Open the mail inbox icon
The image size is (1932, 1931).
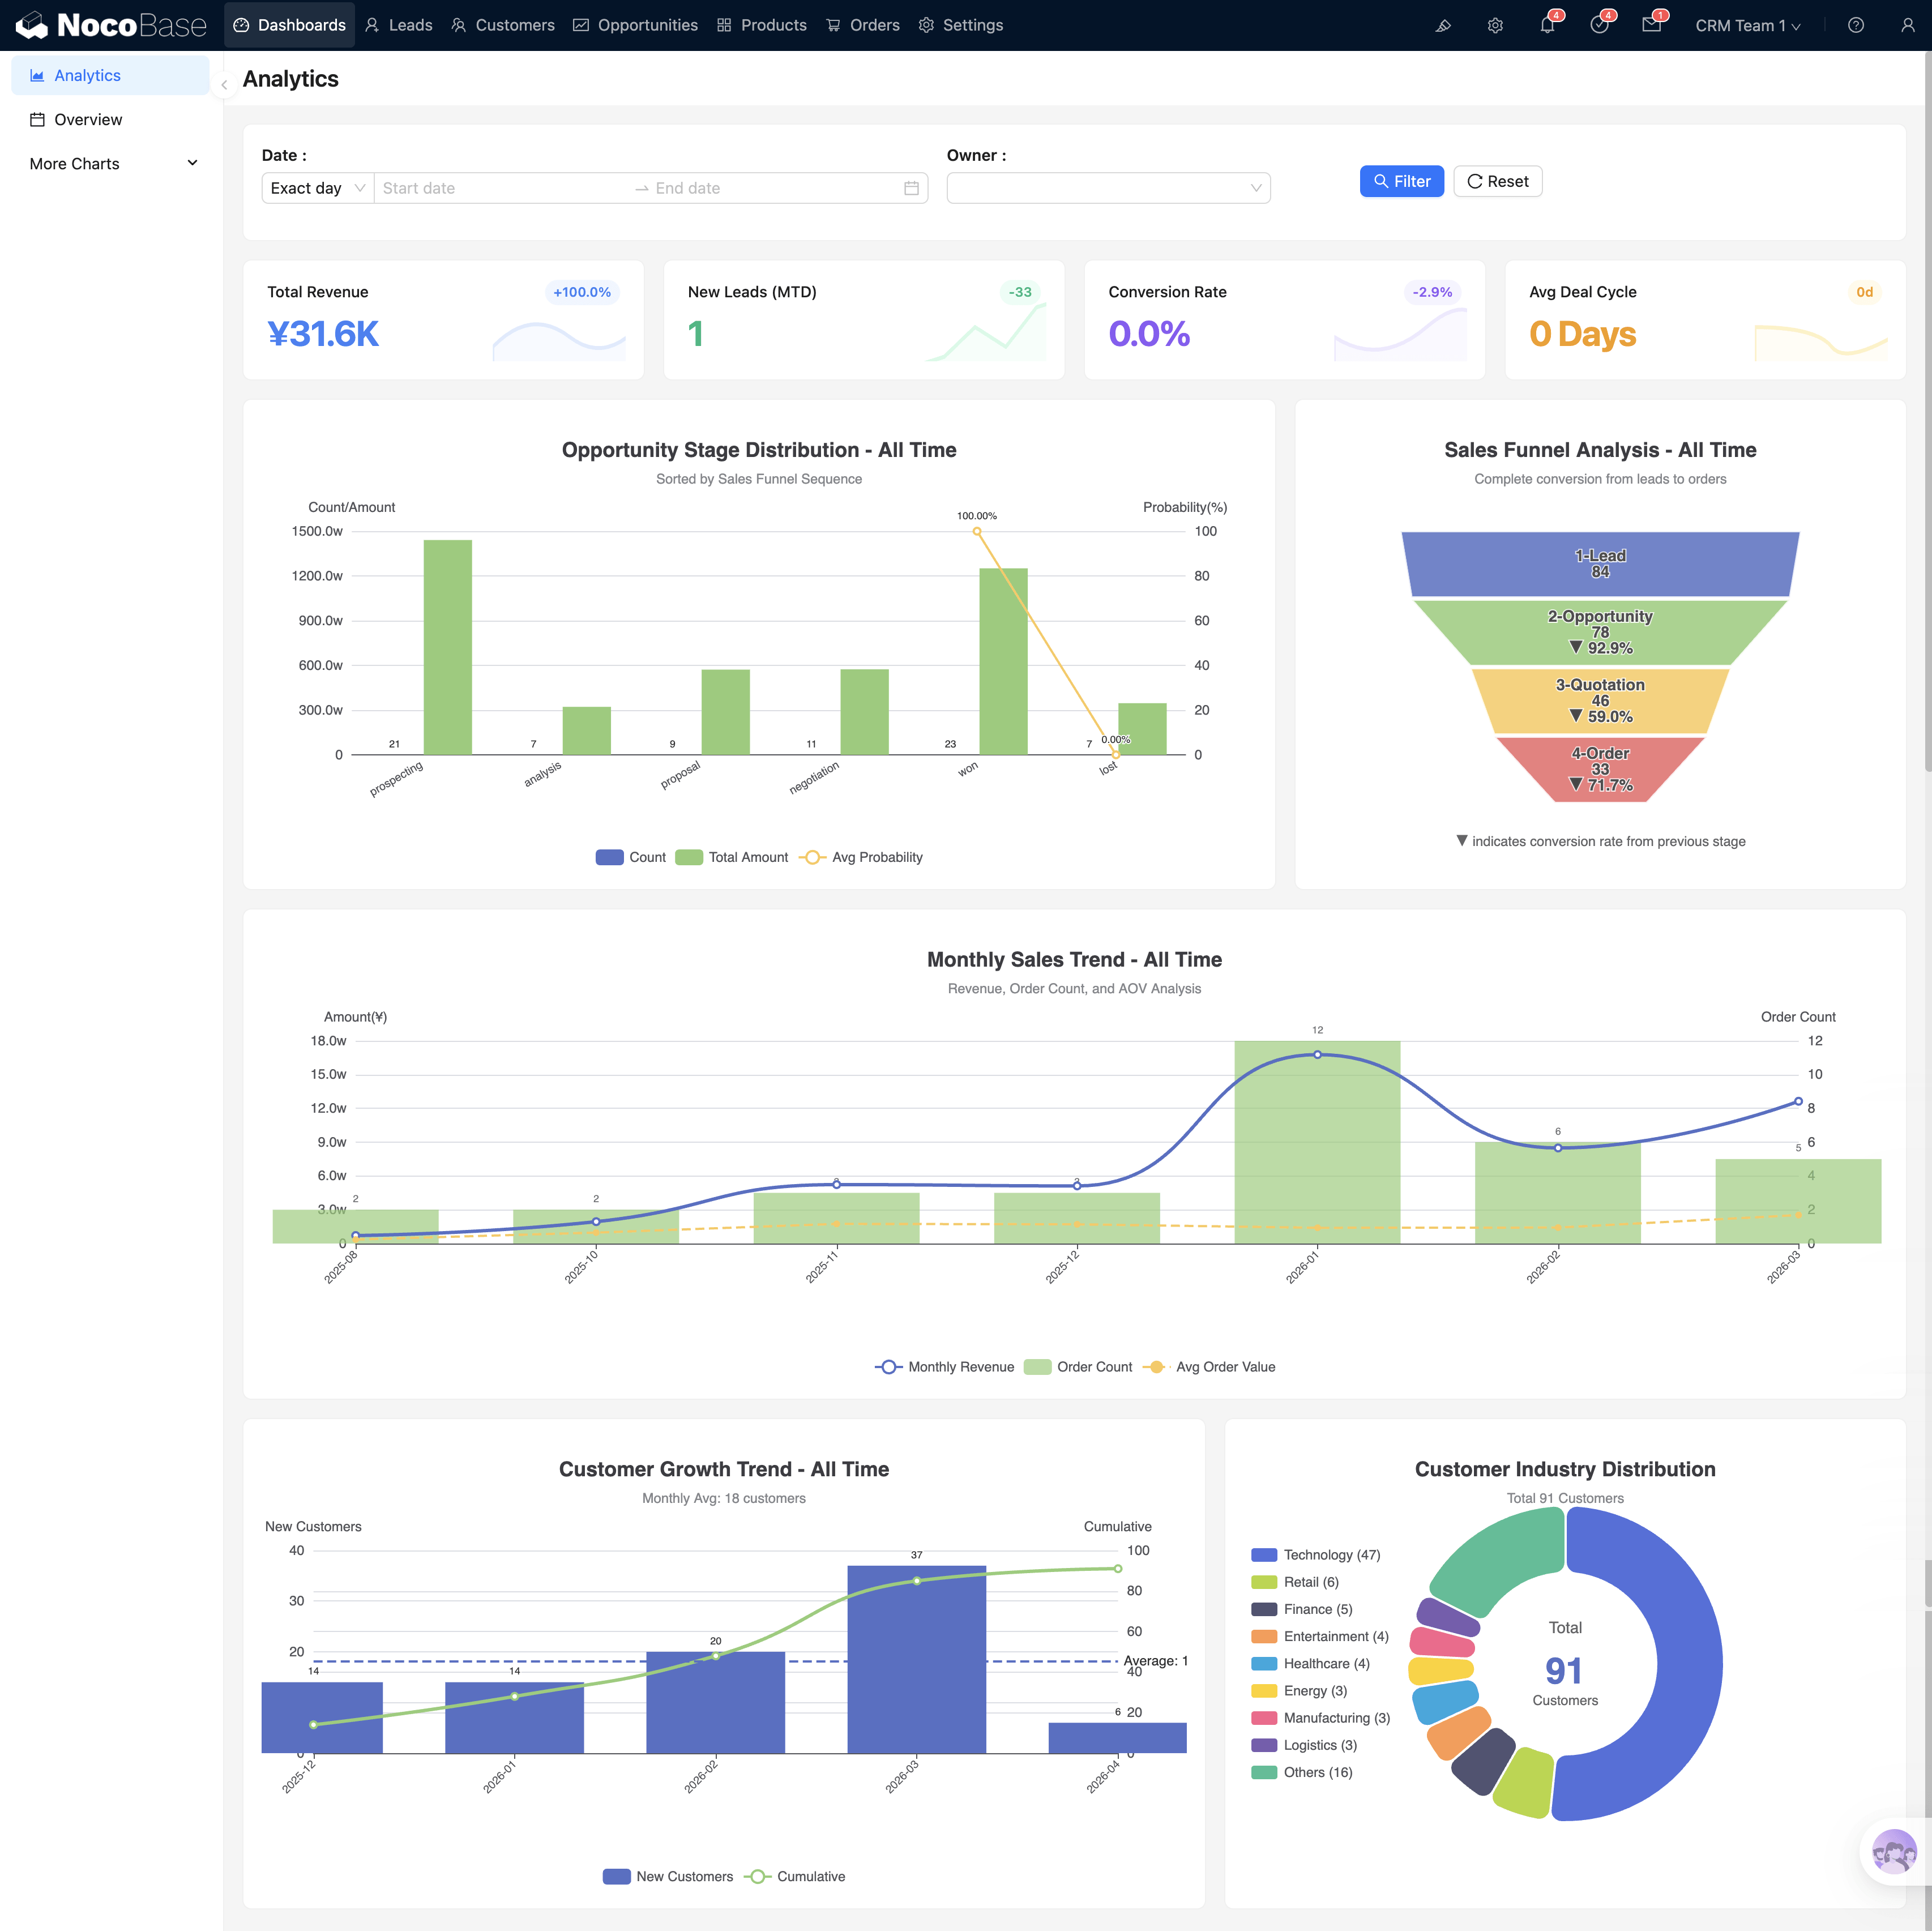click(1651, 26)
